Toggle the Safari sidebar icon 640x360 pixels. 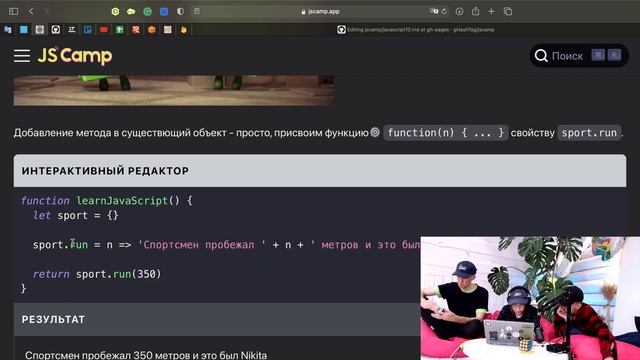pos(13,11)
